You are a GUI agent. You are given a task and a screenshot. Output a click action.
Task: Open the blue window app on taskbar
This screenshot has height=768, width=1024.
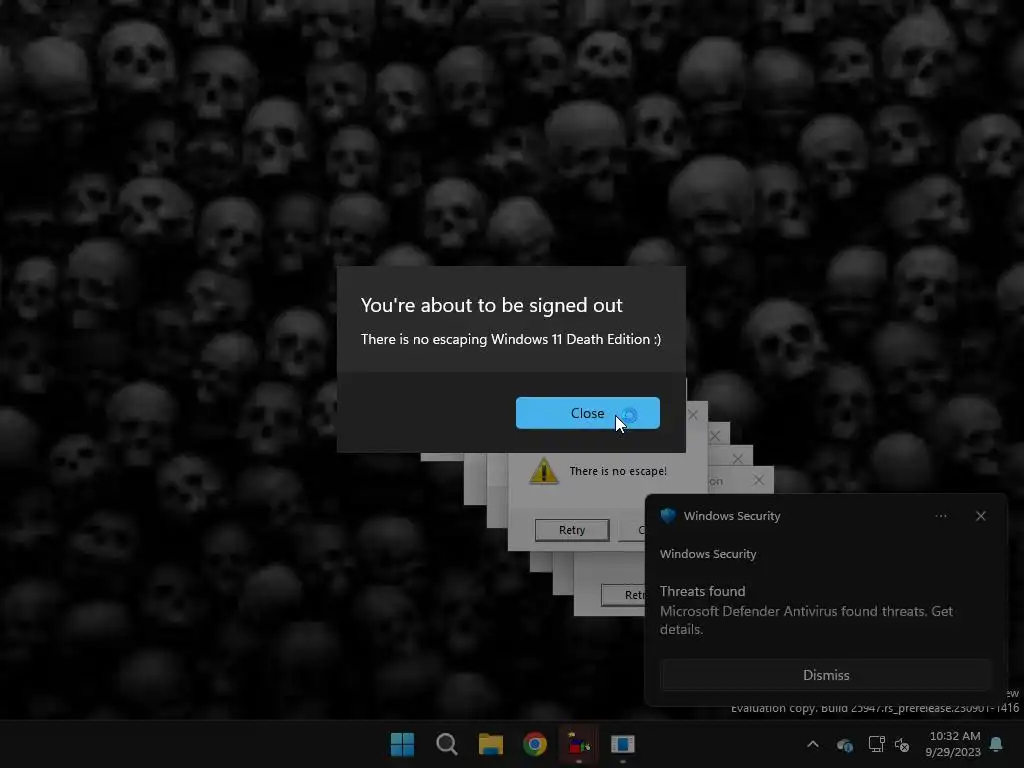[623, 744]
